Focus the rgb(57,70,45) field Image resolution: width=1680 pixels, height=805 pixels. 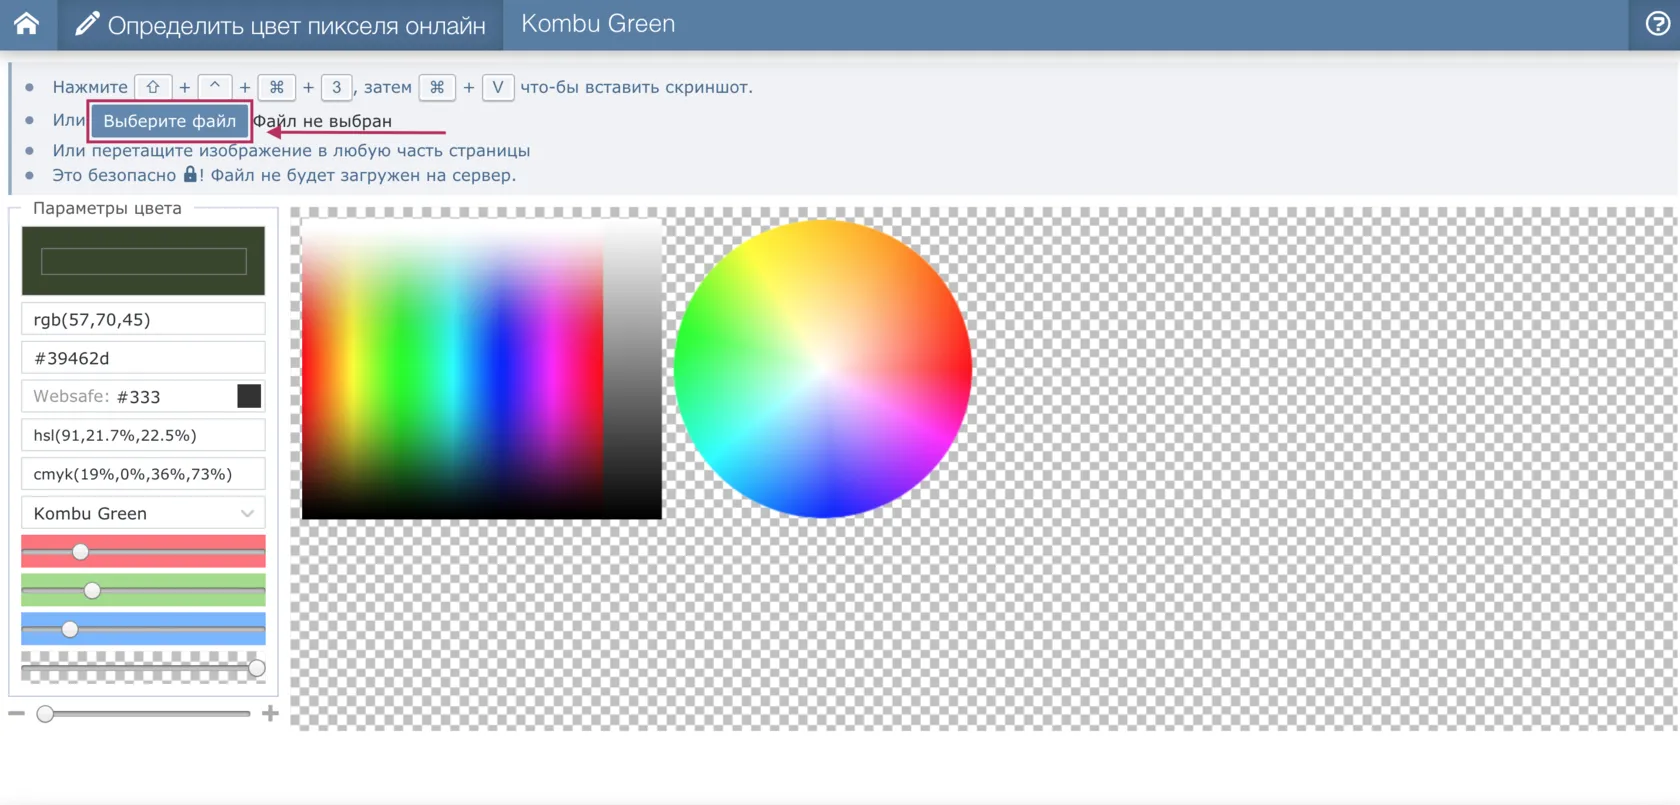point(143,319)
